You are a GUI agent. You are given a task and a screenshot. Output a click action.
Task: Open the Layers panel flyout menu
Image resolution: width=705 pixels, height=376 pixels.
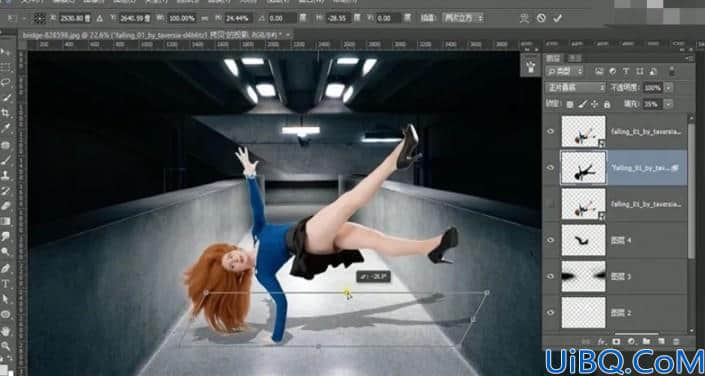[x=689, y=58]
